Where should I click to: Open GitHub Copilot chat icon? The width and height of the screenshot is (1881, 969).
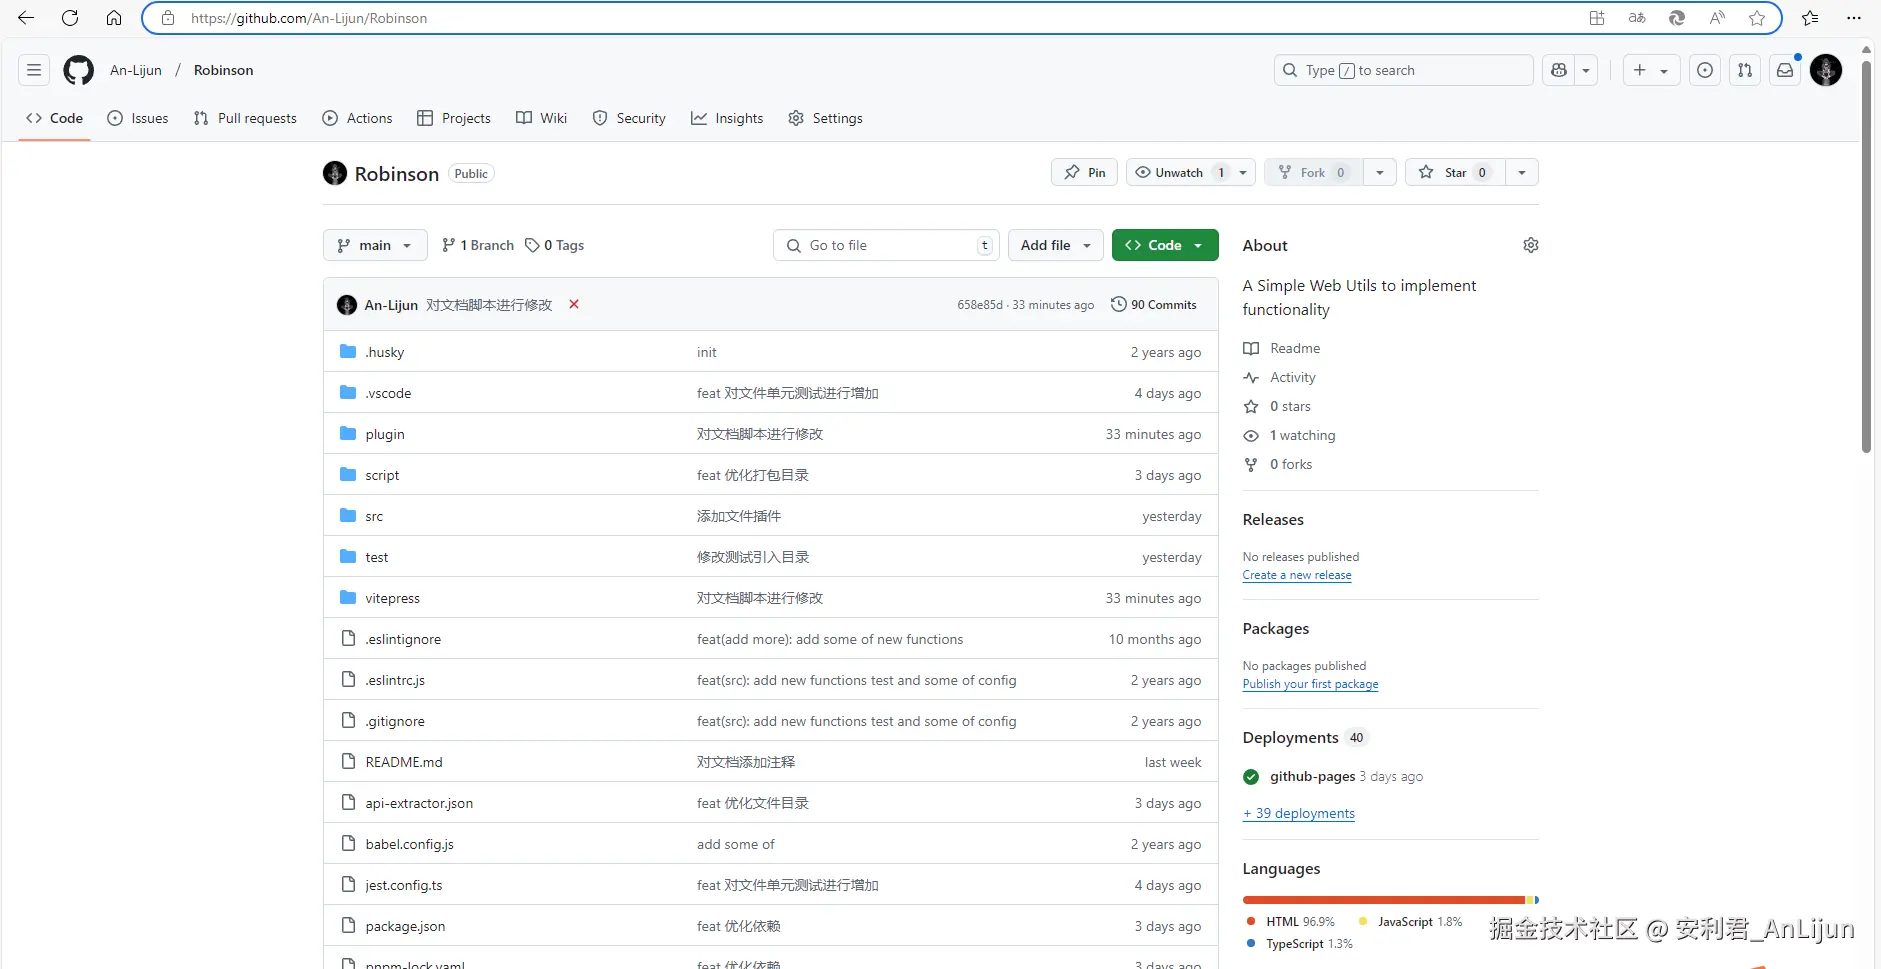pos(1559,70)
